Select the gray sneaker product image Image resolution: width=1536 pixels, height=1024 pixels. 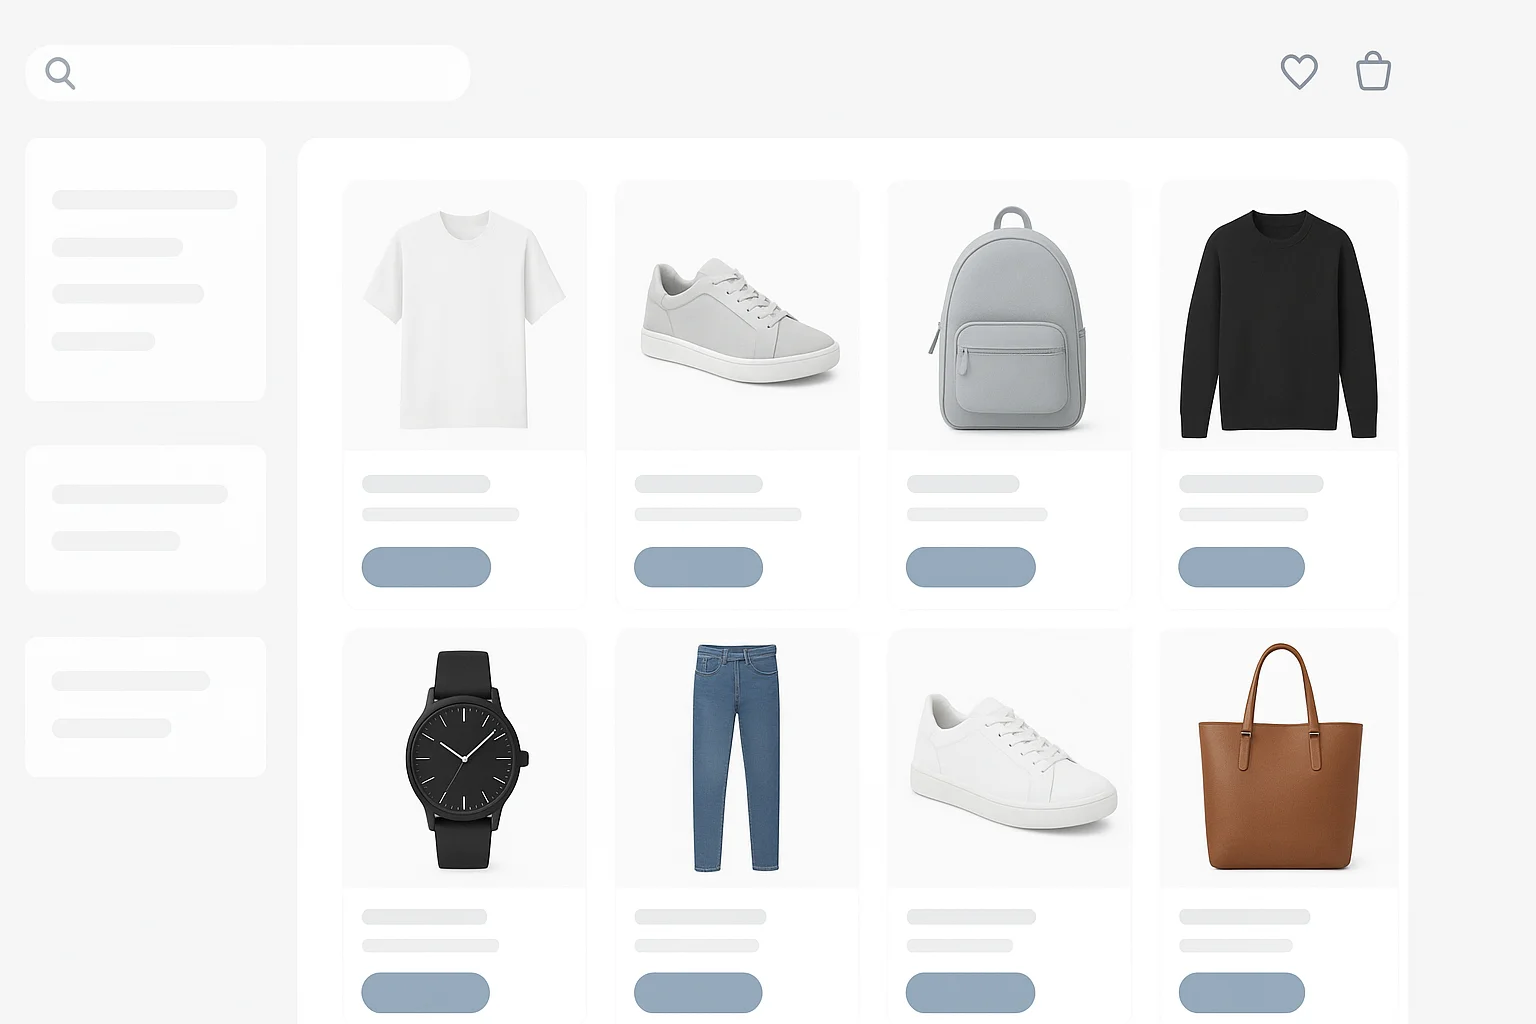pyautogui.click(x=739, y=321)
